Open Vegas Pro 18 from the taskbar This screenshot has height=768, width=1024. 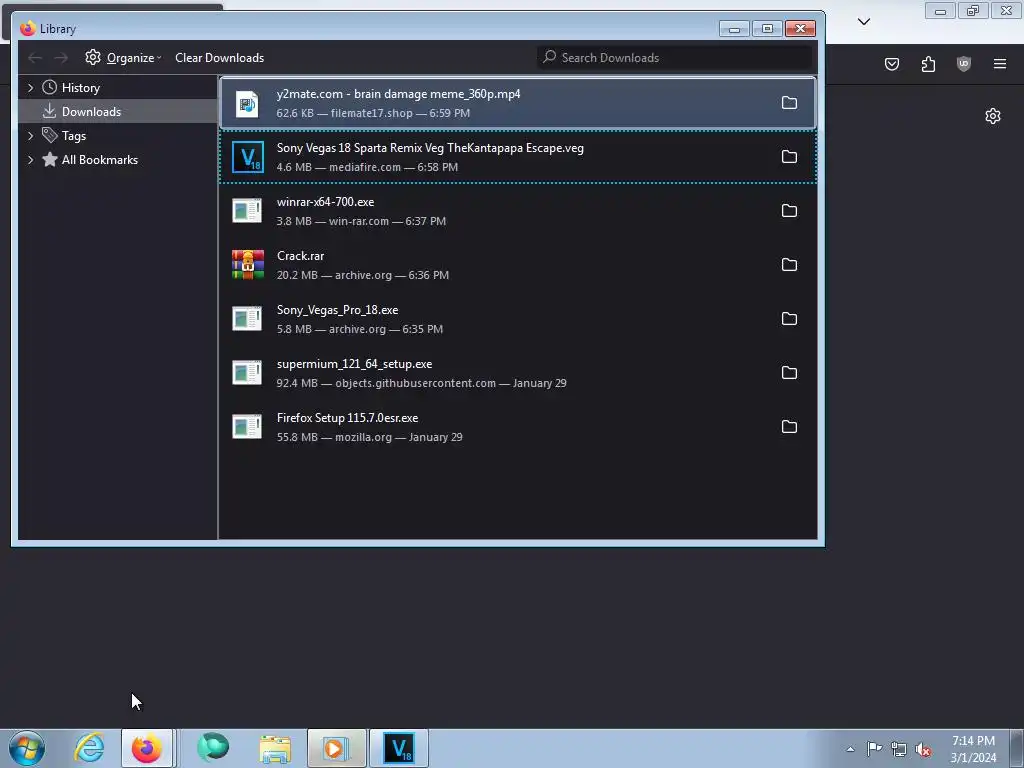click(x=399, y=748)
